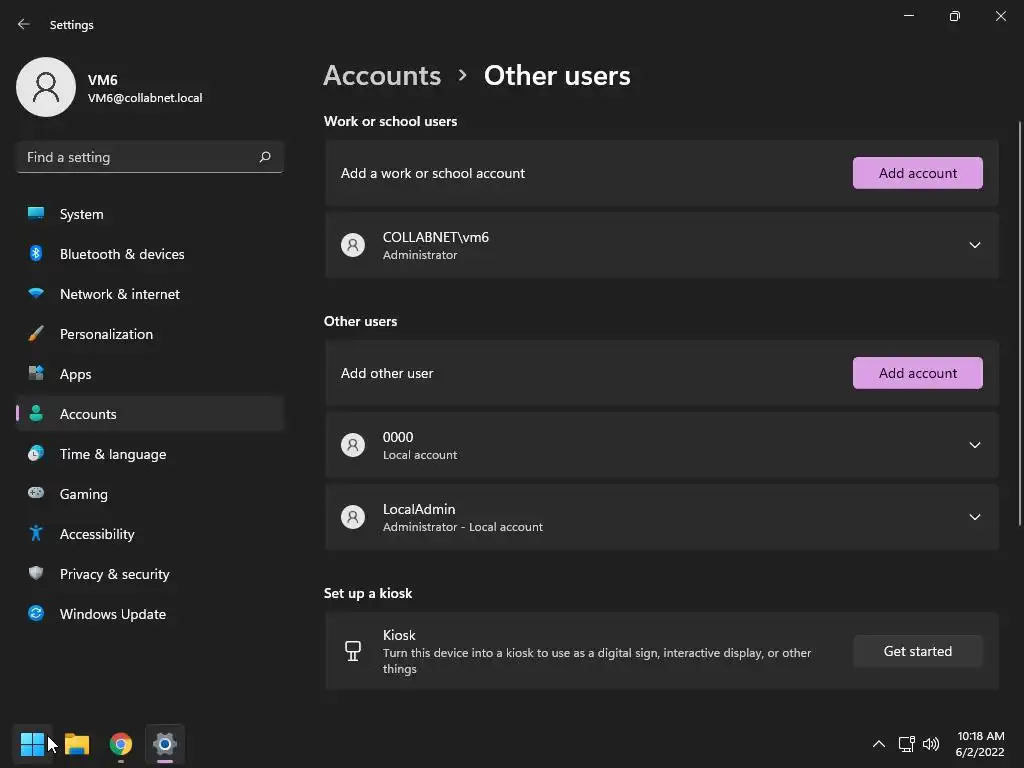The width and height of the screenshot is (1024, 768).
Task: Show hidden icons in system tray
Action: click(879, 744)
